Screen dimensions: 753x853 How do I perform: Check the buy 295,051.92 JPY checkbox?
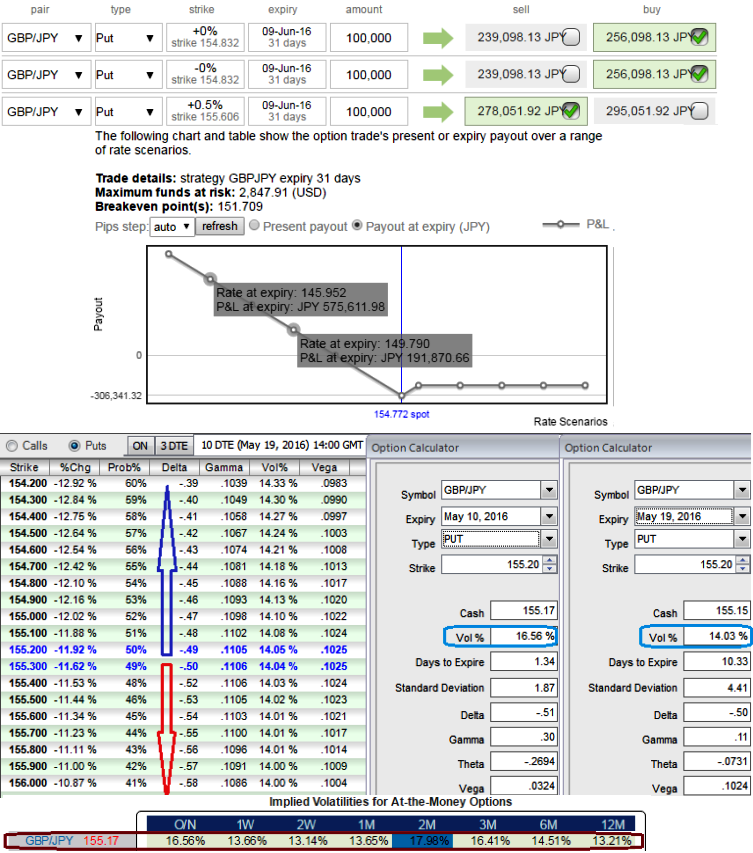[699, 111]
